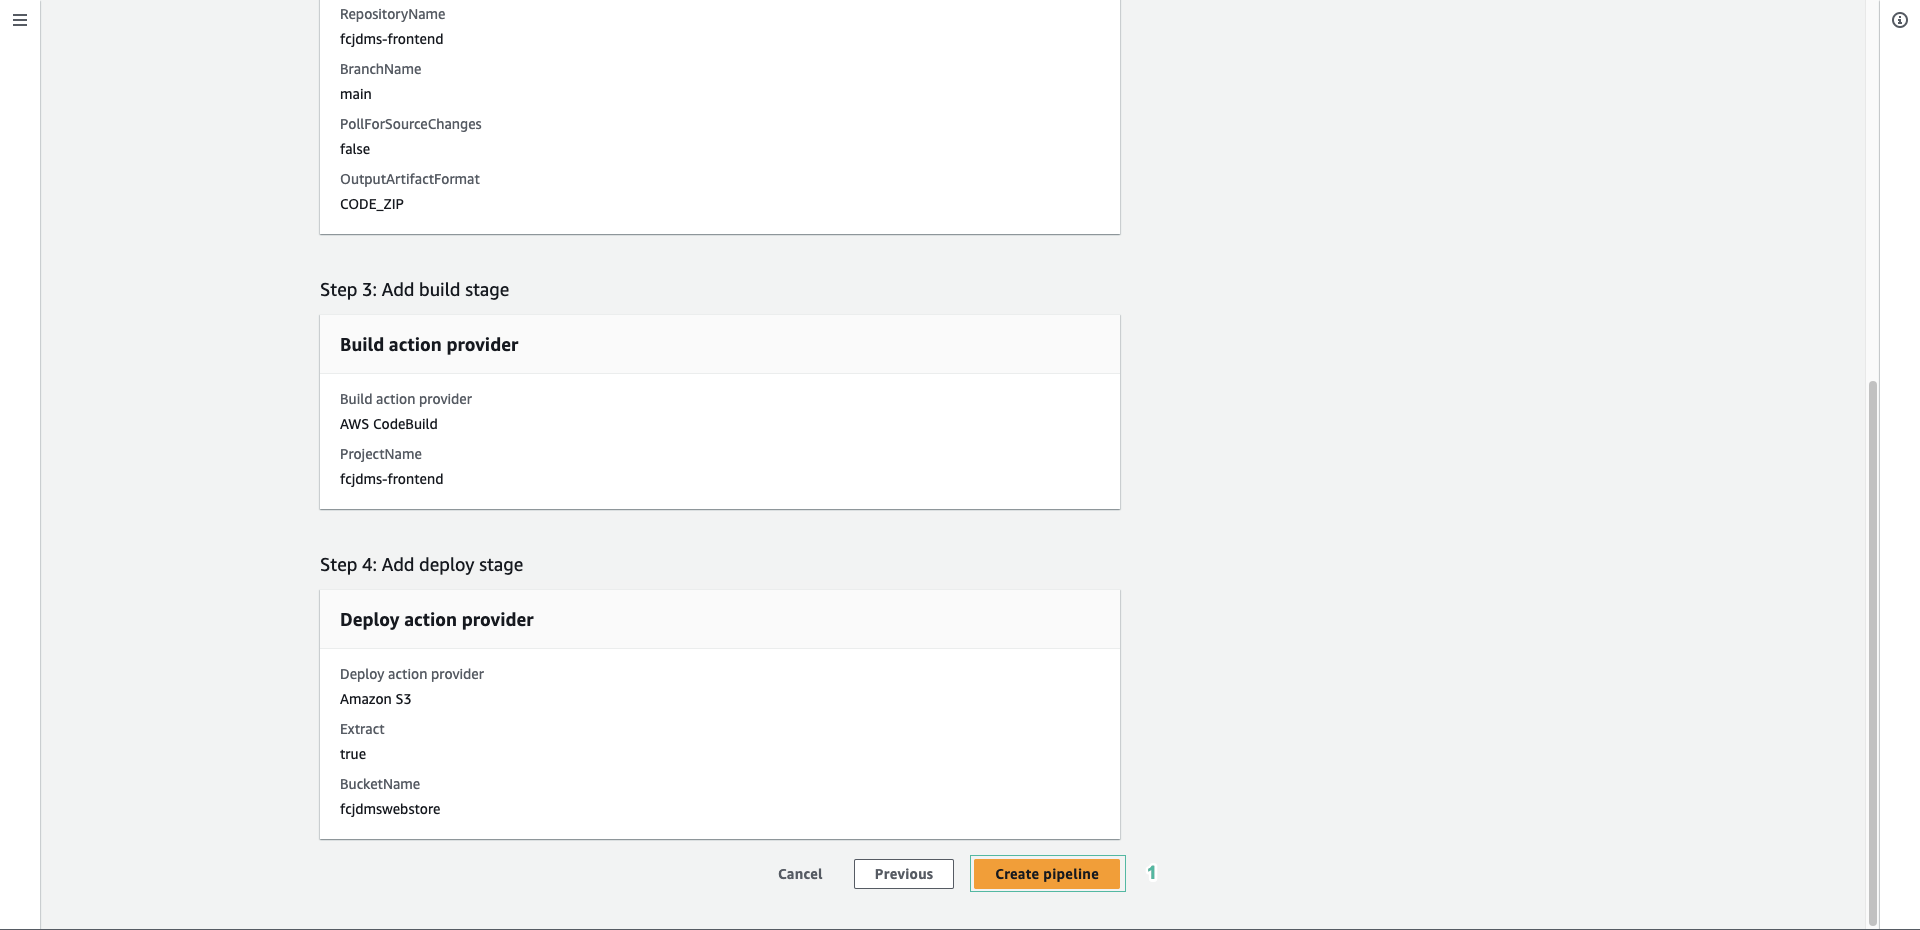
Task: Select the 'OutputArtifactFormat' field label
Action: 409,179
